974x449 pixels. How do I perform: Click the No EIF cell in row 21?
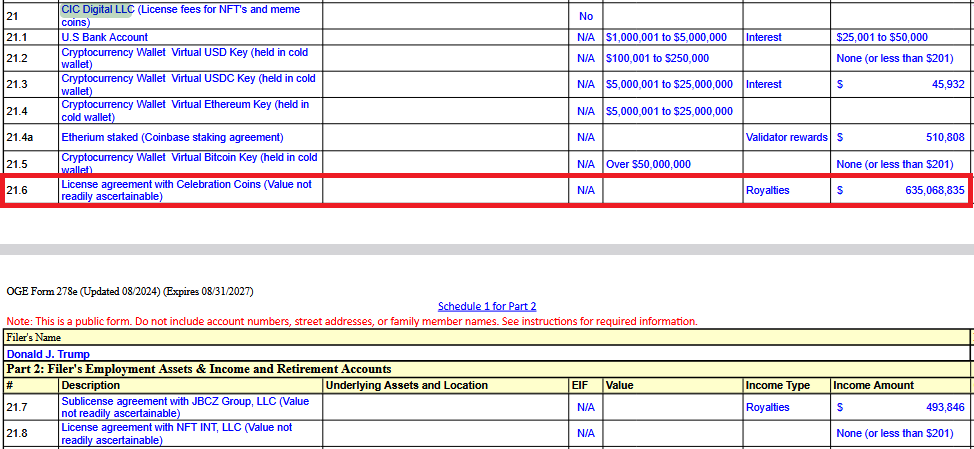[x=586, y=16]
